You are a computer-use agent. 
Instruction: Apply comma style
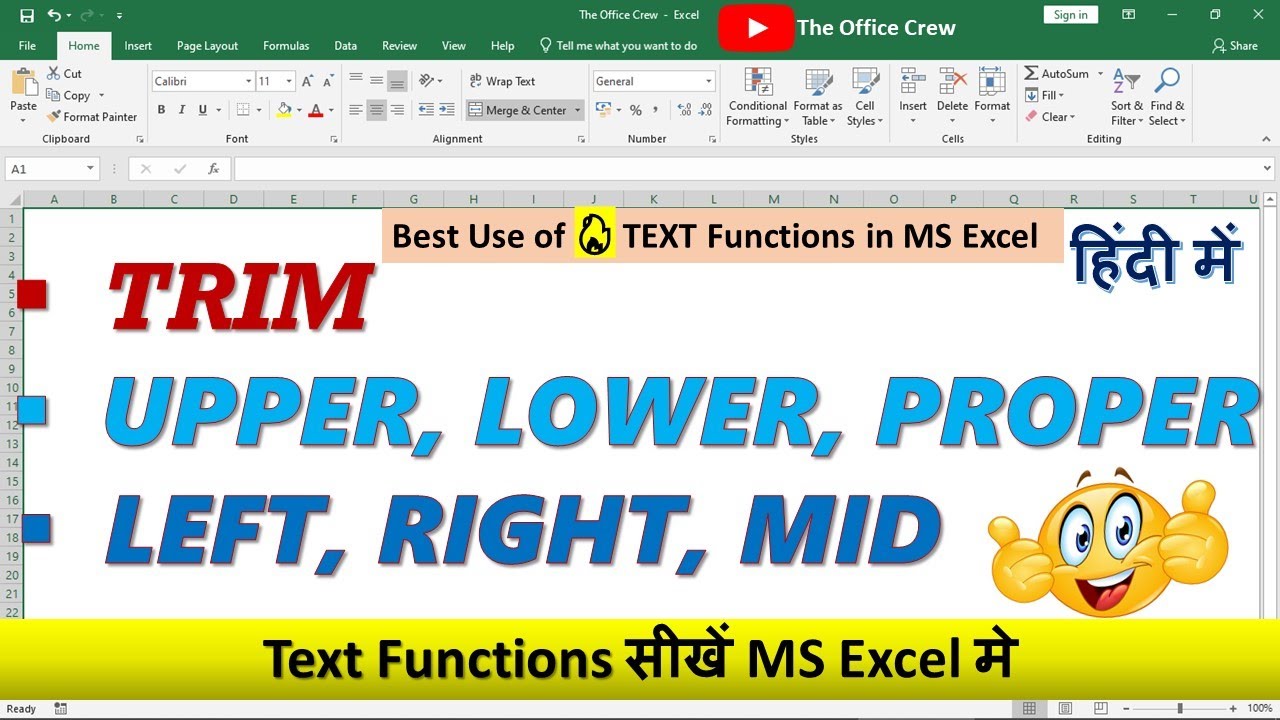coord(656,110)
